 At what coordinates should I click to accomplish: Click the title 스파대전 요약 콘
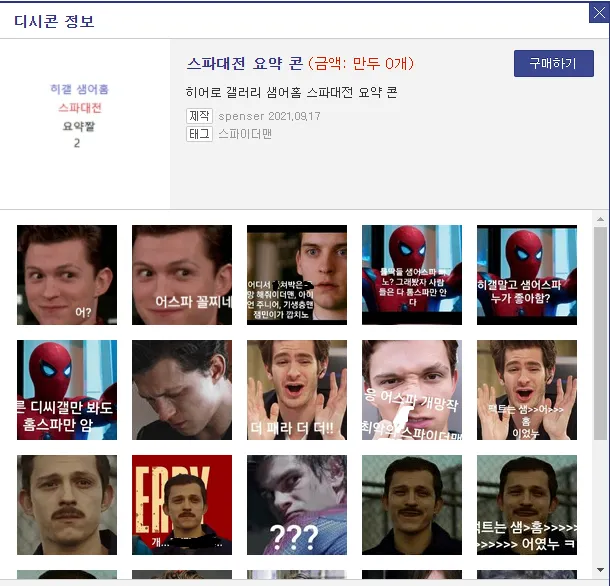[x=245, y=63]
